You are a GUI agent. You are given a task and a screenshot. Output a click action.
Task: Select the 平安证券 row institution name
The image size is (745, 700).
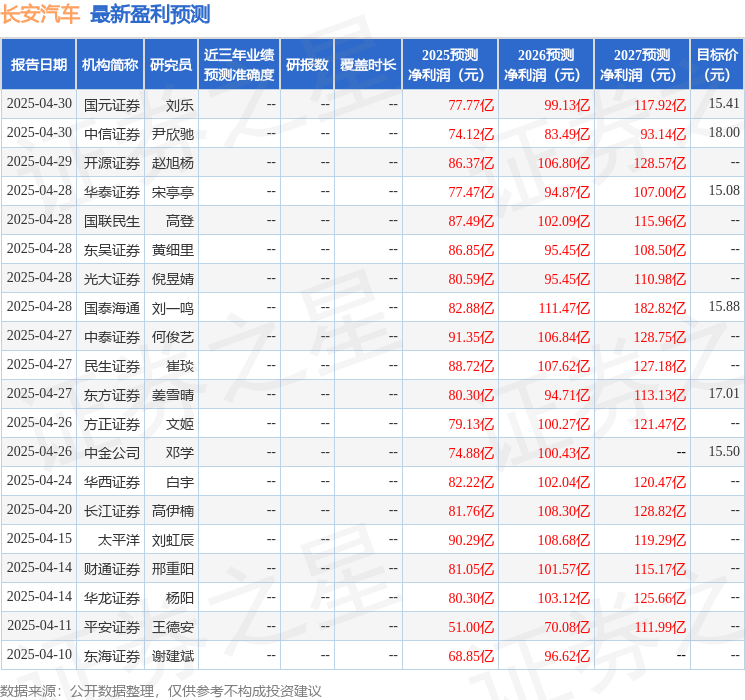point(112,626)
